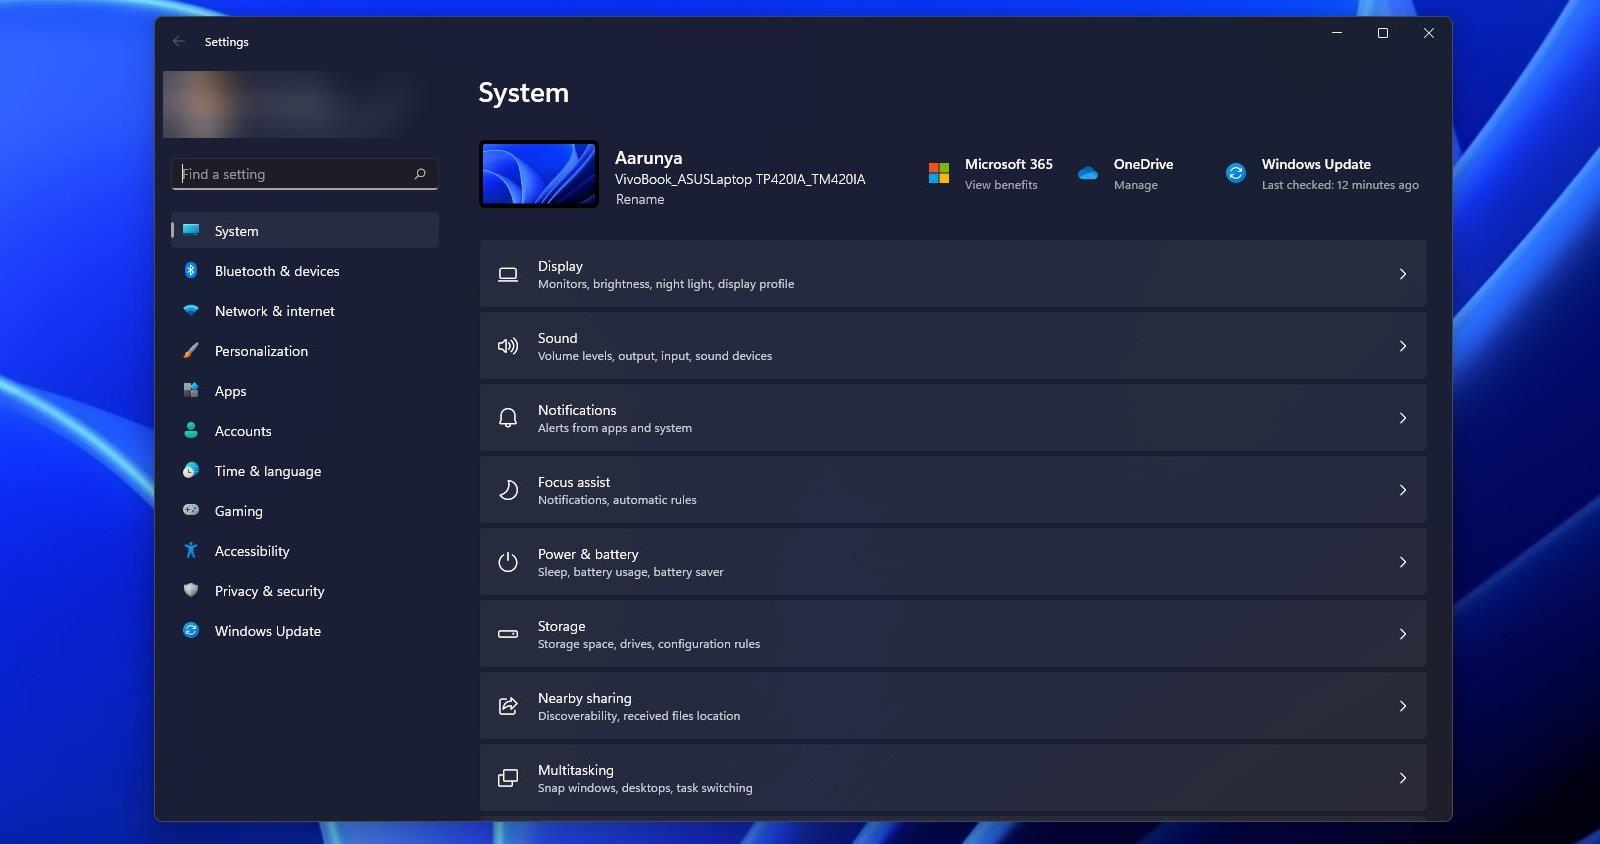
Task: Open Privacy & security section
Action: tap(305, 591)
